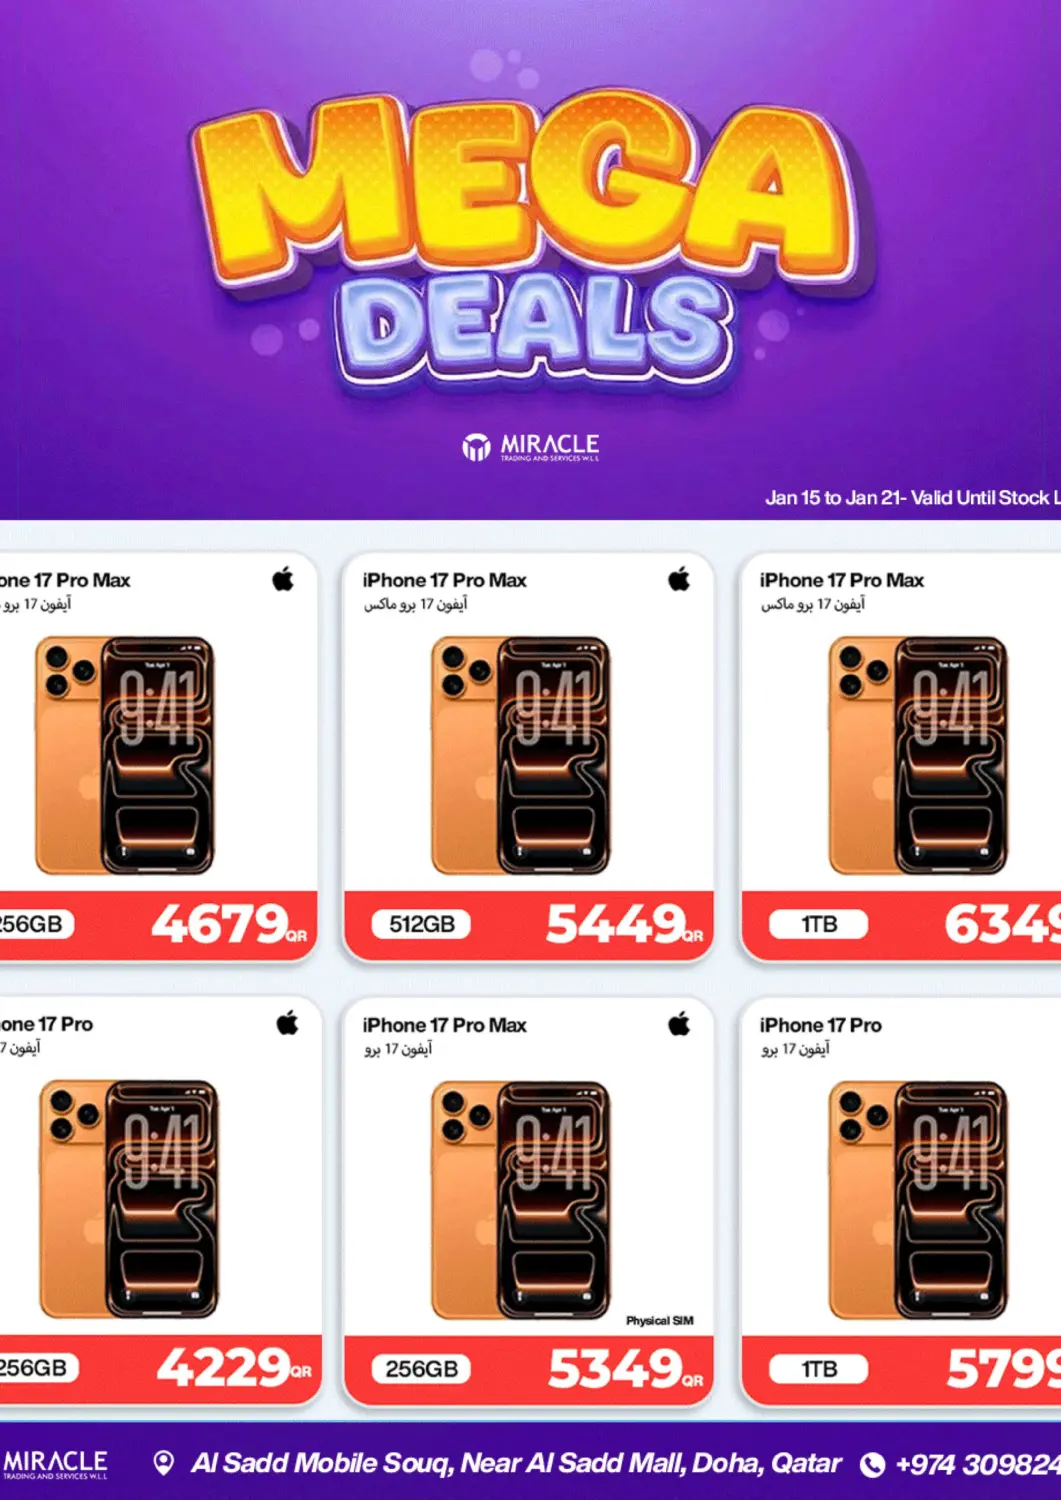Click the 5349 QR price
1061x1500 pixels.
tap(625, 1369)
